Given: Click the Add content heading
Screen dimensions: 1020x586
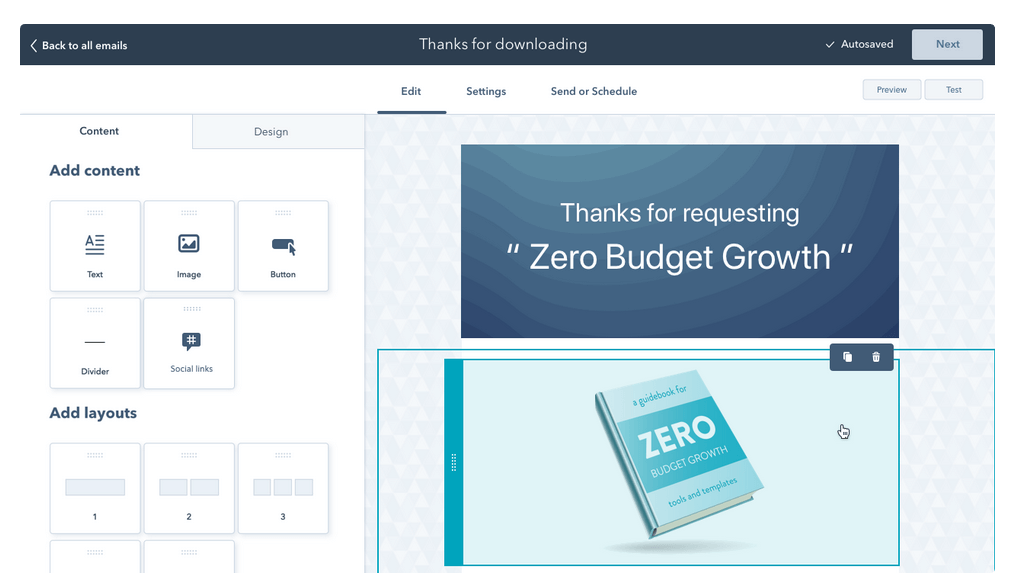Looking at the screenshot, I should tap(95, 170).
